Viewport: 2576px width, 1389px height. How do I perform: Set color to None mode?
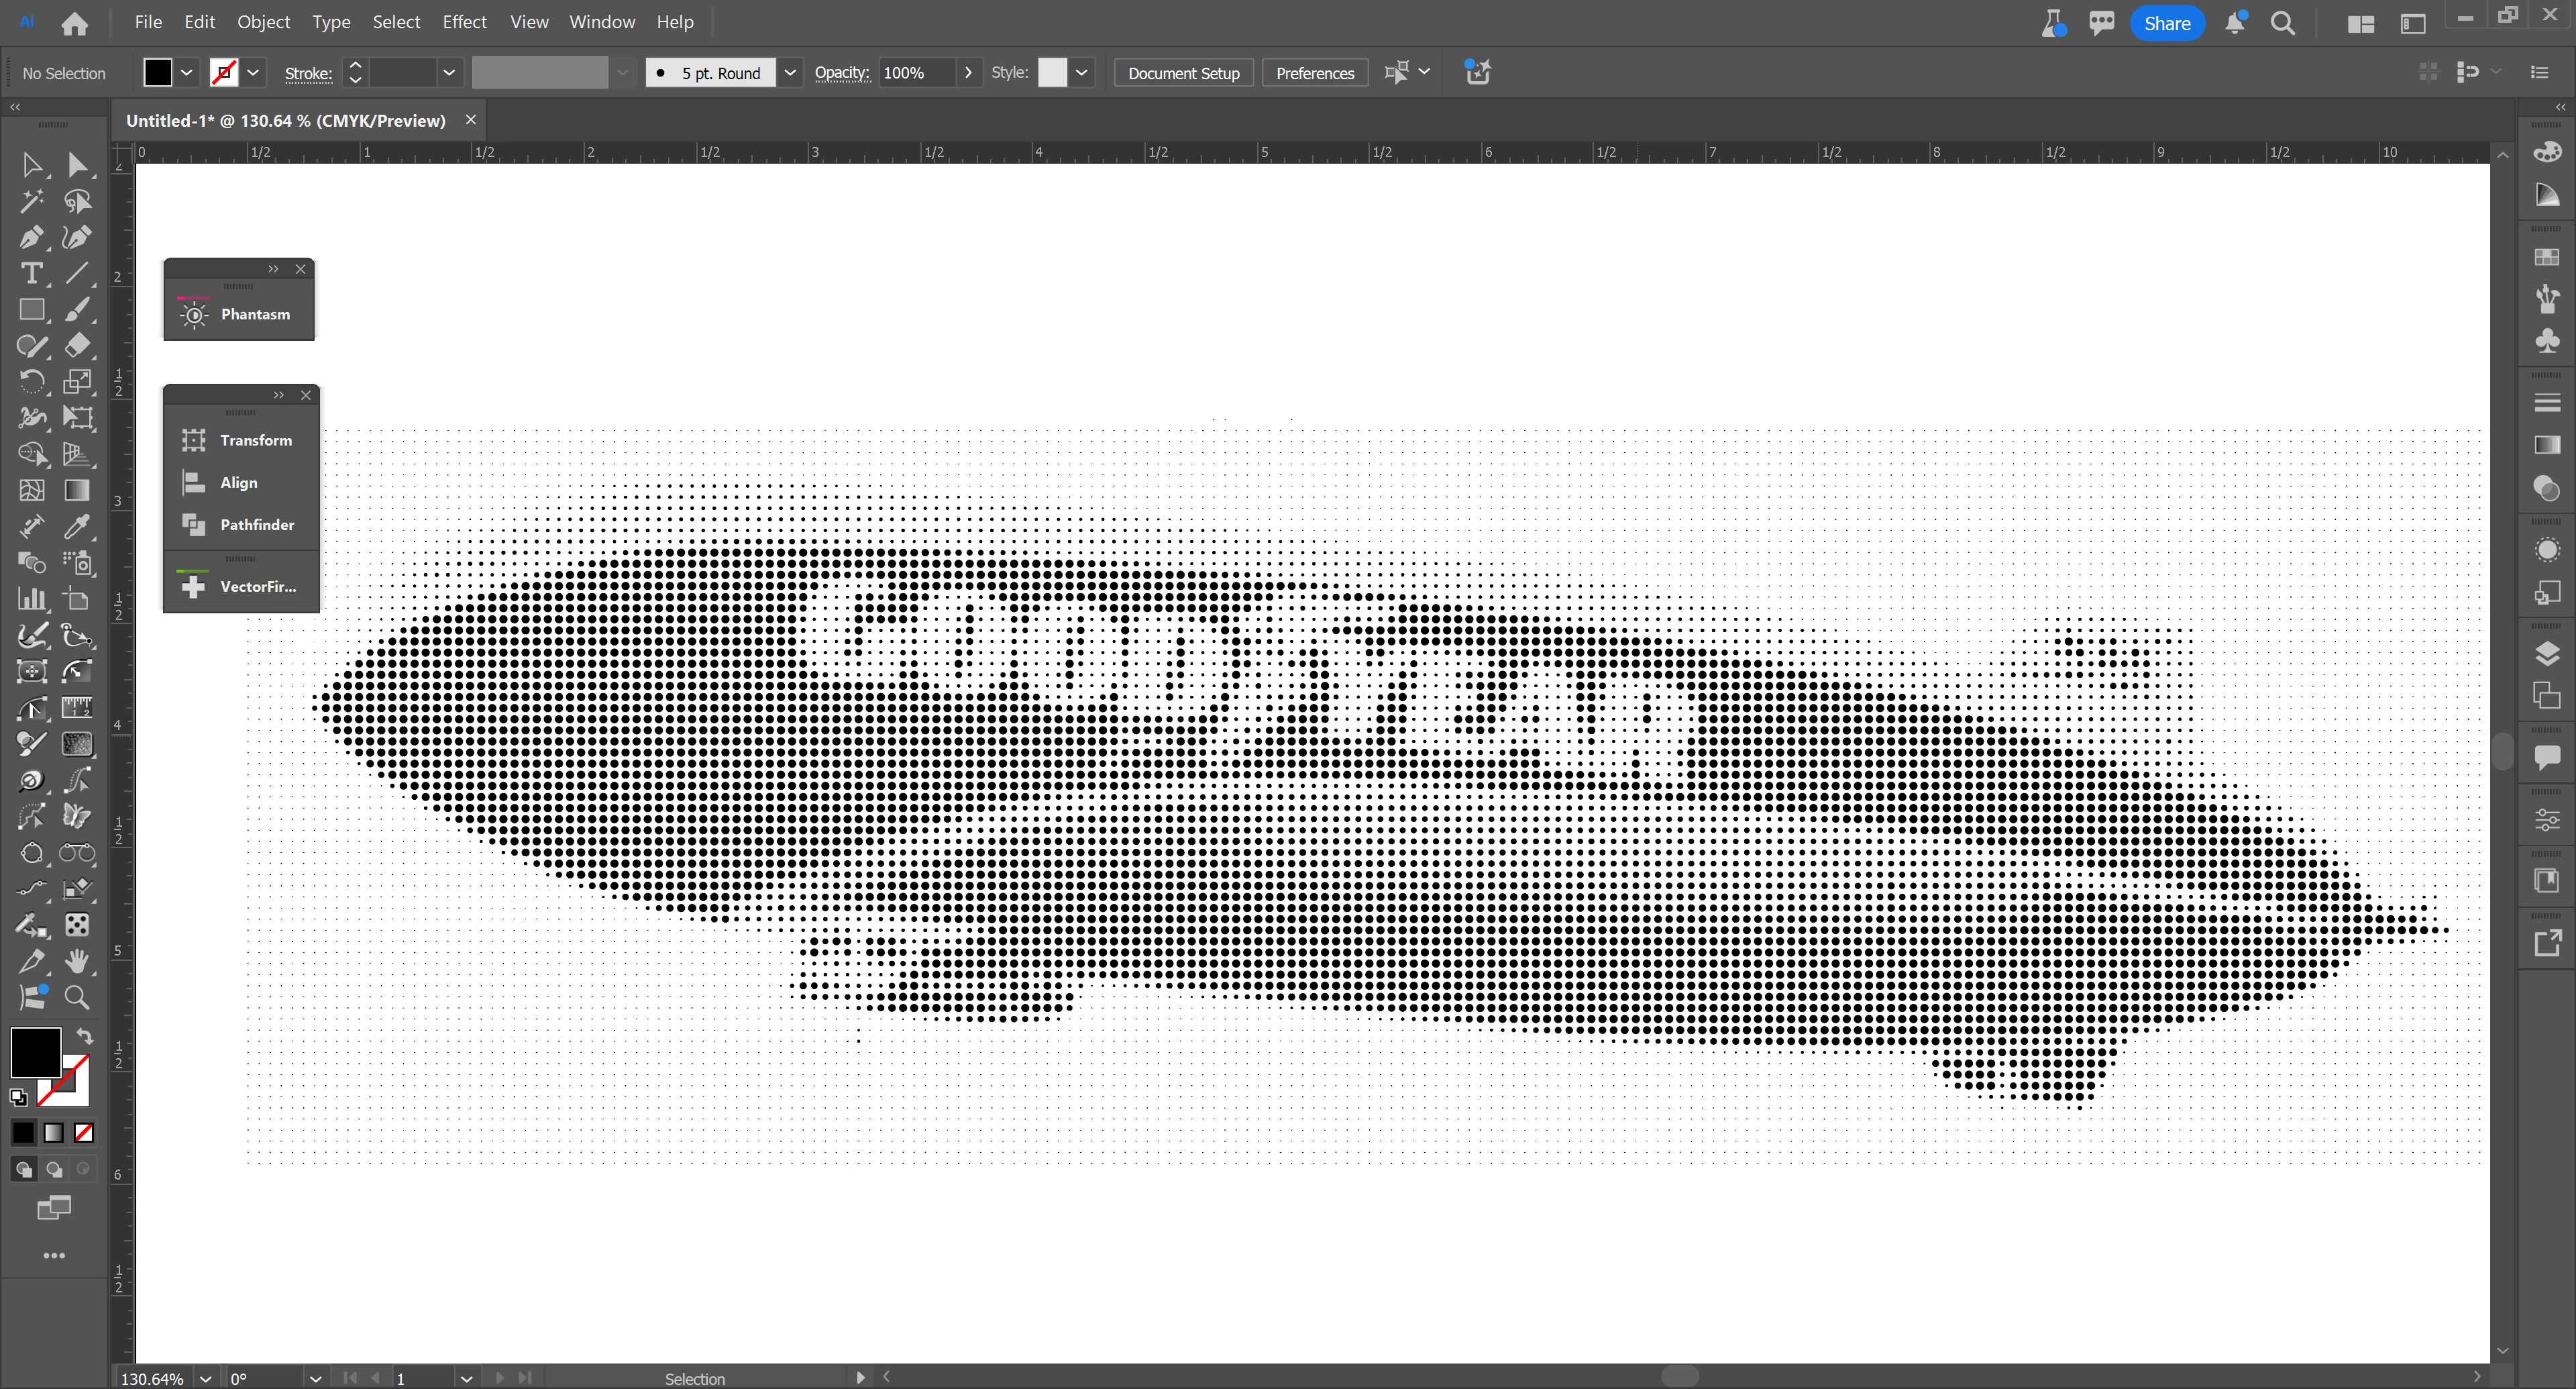click(x=85, y=1133)
